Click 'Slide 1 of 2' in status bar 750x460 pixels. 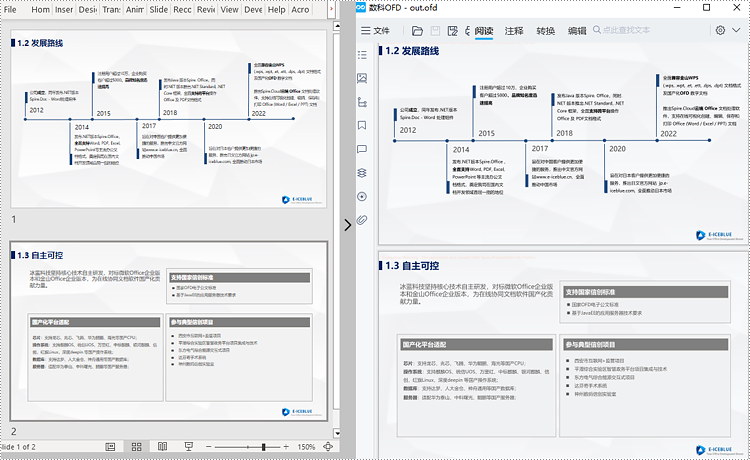coord(18,447)
